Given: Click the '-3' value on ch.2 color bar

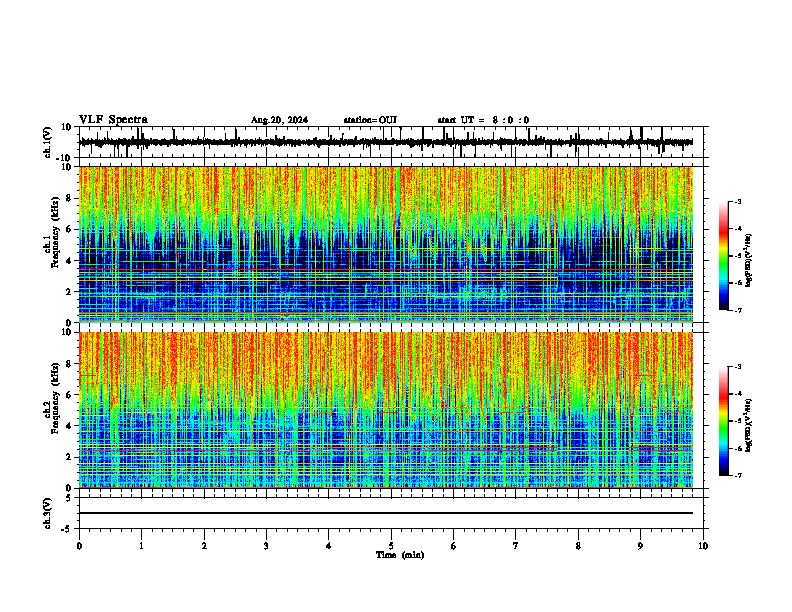Looking at the screenshot, I should point(737,367).
